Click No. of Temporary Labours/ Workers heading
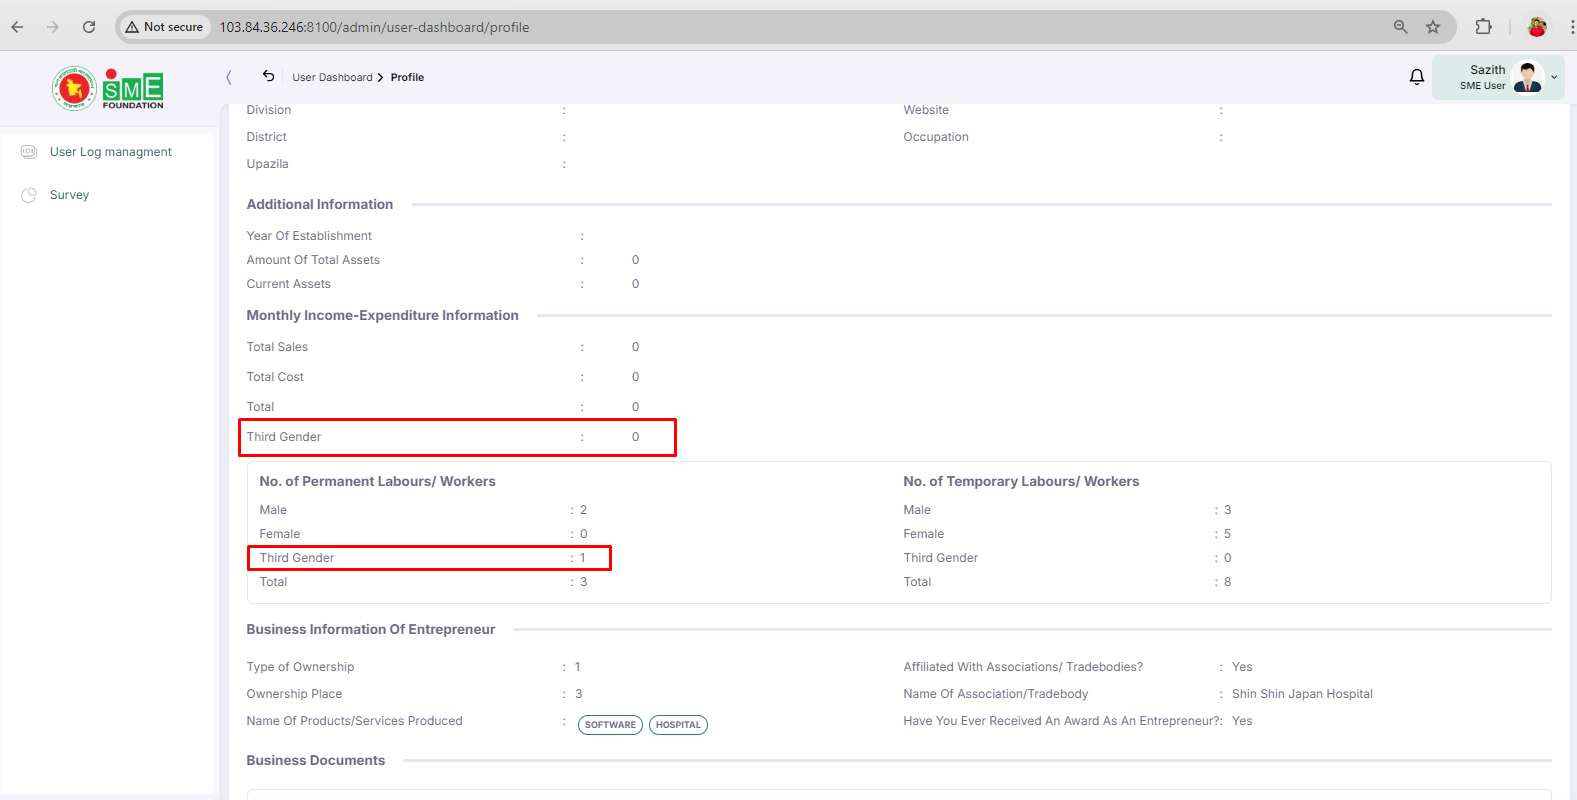The width and height of the screenshot is (1577, 800). pos(1021,481)
